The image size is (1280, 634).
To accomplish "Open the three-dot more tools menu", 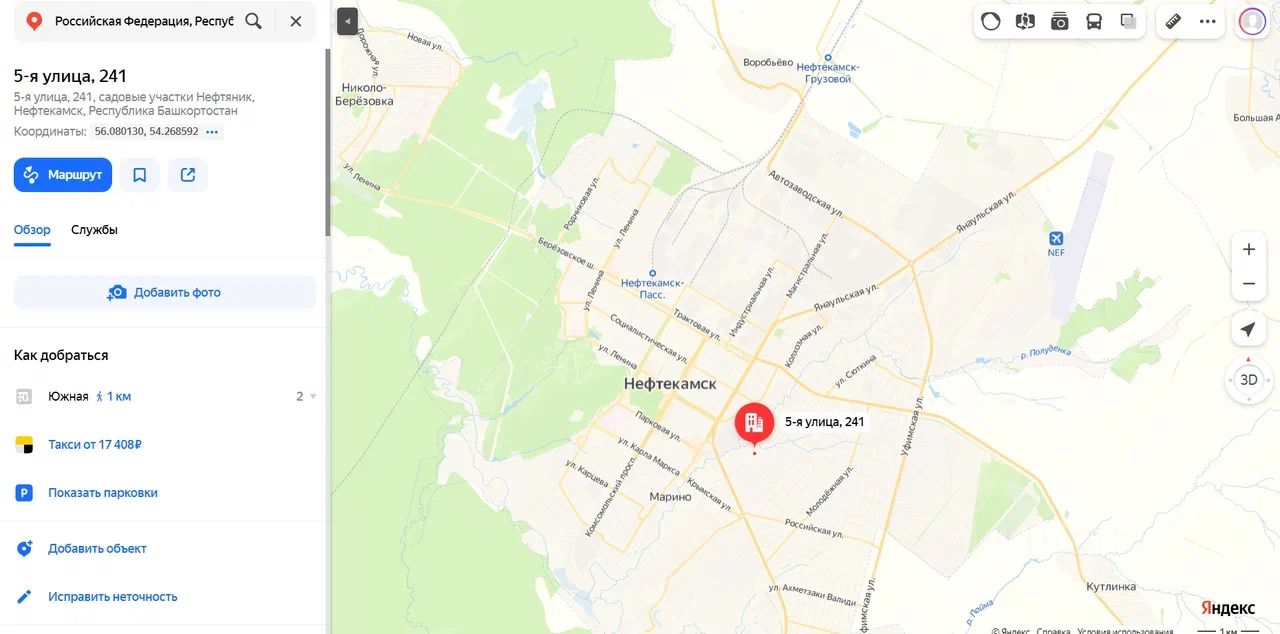I will (x=1208, y=21).
